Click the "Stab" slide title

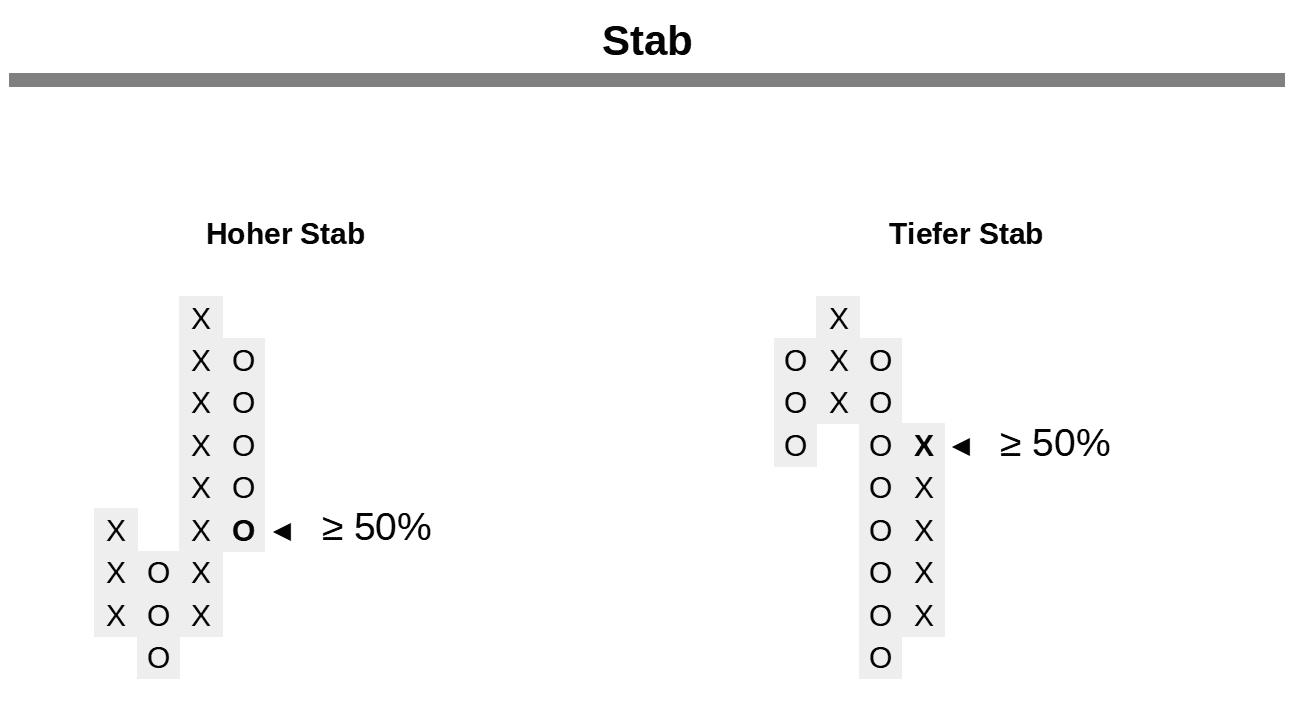point(647,42)
